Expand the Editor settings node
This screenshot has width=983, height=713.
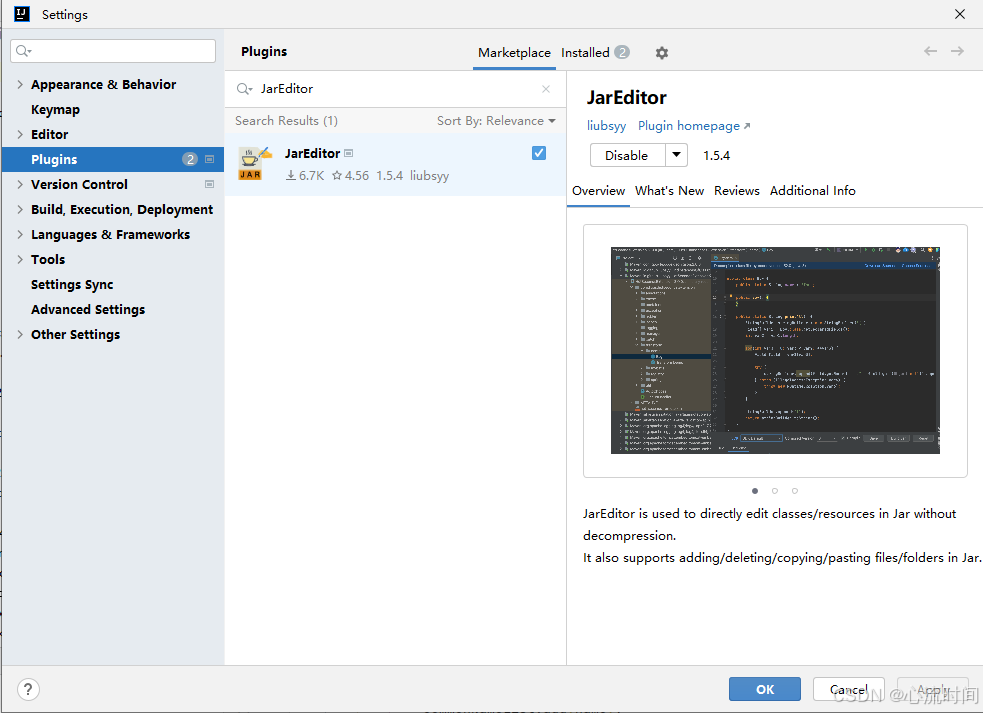19,134
